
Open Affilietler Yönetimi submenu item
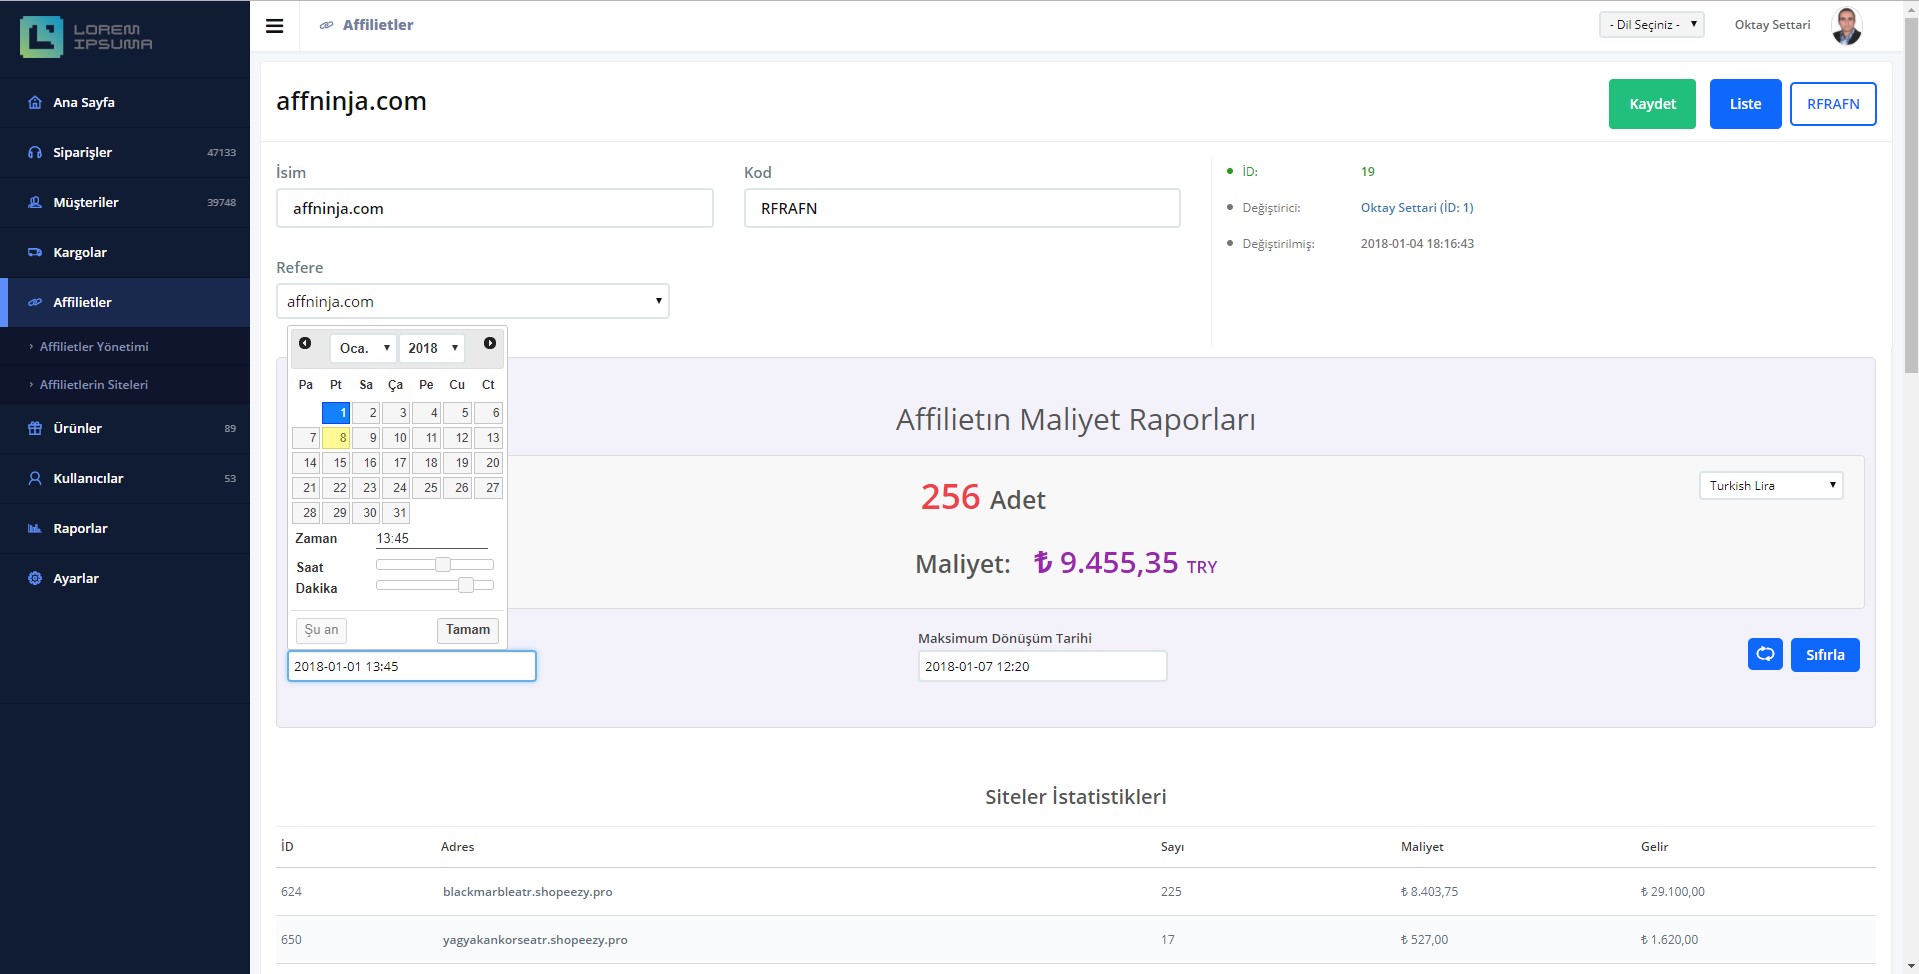[x=94, y=347]
